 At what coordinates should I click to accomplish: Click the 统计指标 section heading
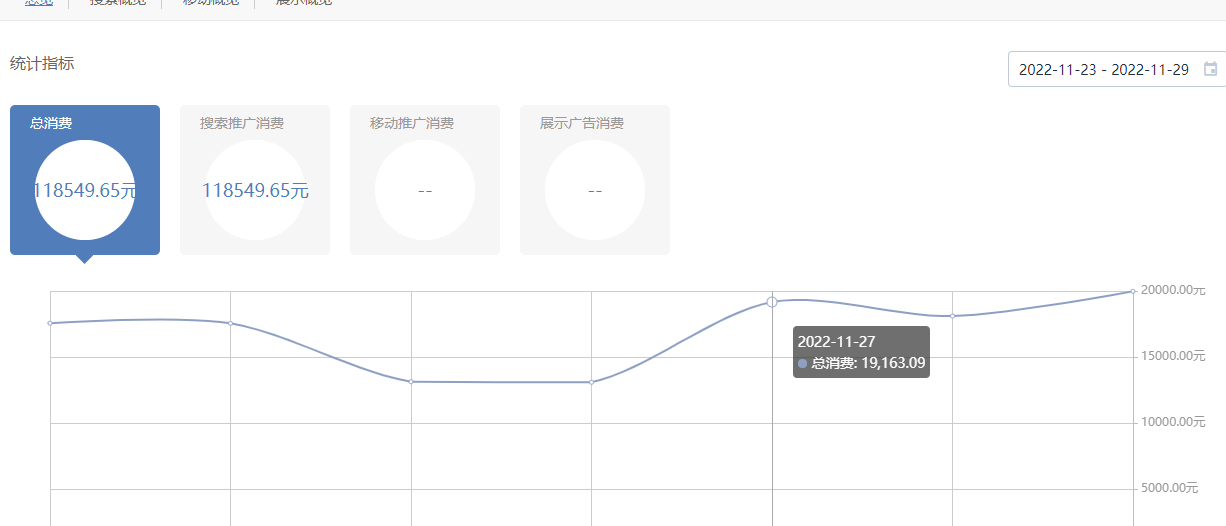tap(42, 64)
